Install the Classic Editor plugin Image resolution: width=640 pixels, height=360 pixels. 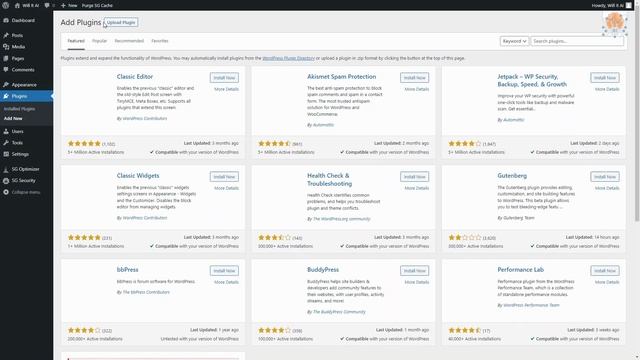pyautogui.click(x=224, y=78)
